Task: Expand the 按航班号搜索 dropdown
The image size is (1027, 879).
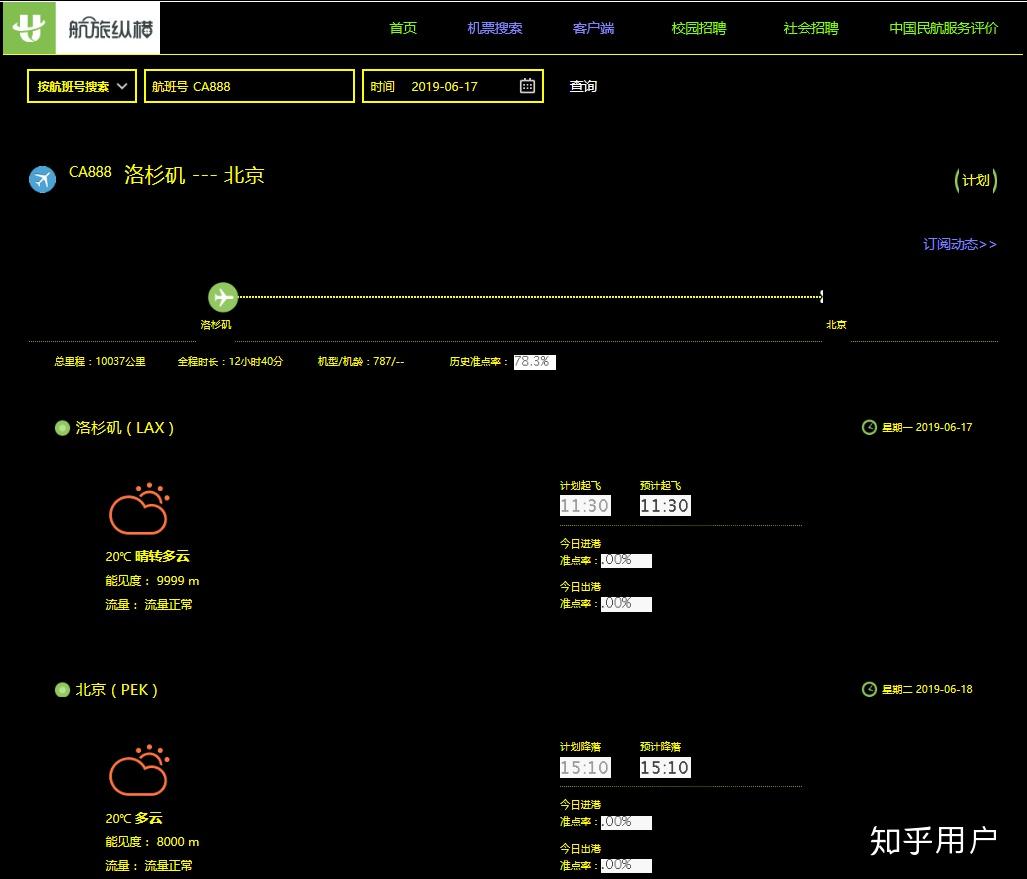Action: click(82, 86)
